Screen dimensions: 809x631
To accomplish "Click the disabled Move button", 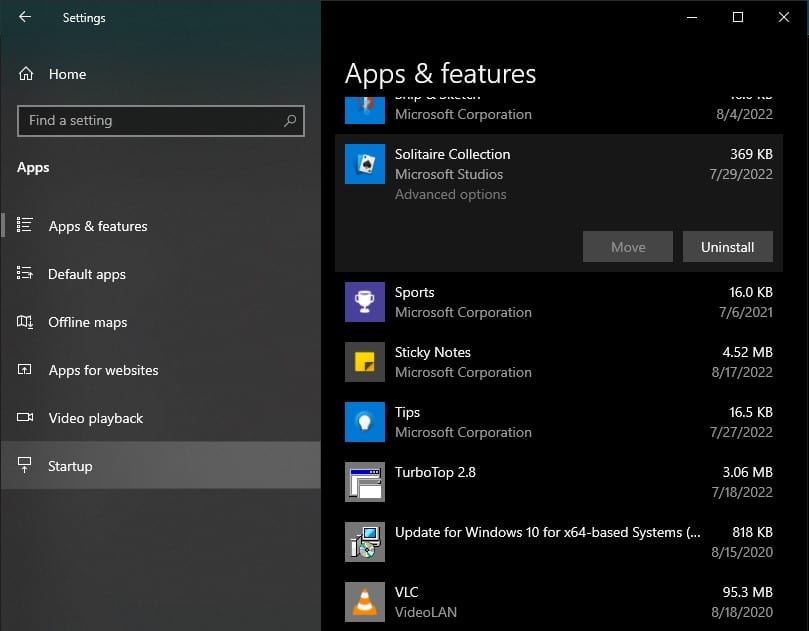I will click(627, 246).
